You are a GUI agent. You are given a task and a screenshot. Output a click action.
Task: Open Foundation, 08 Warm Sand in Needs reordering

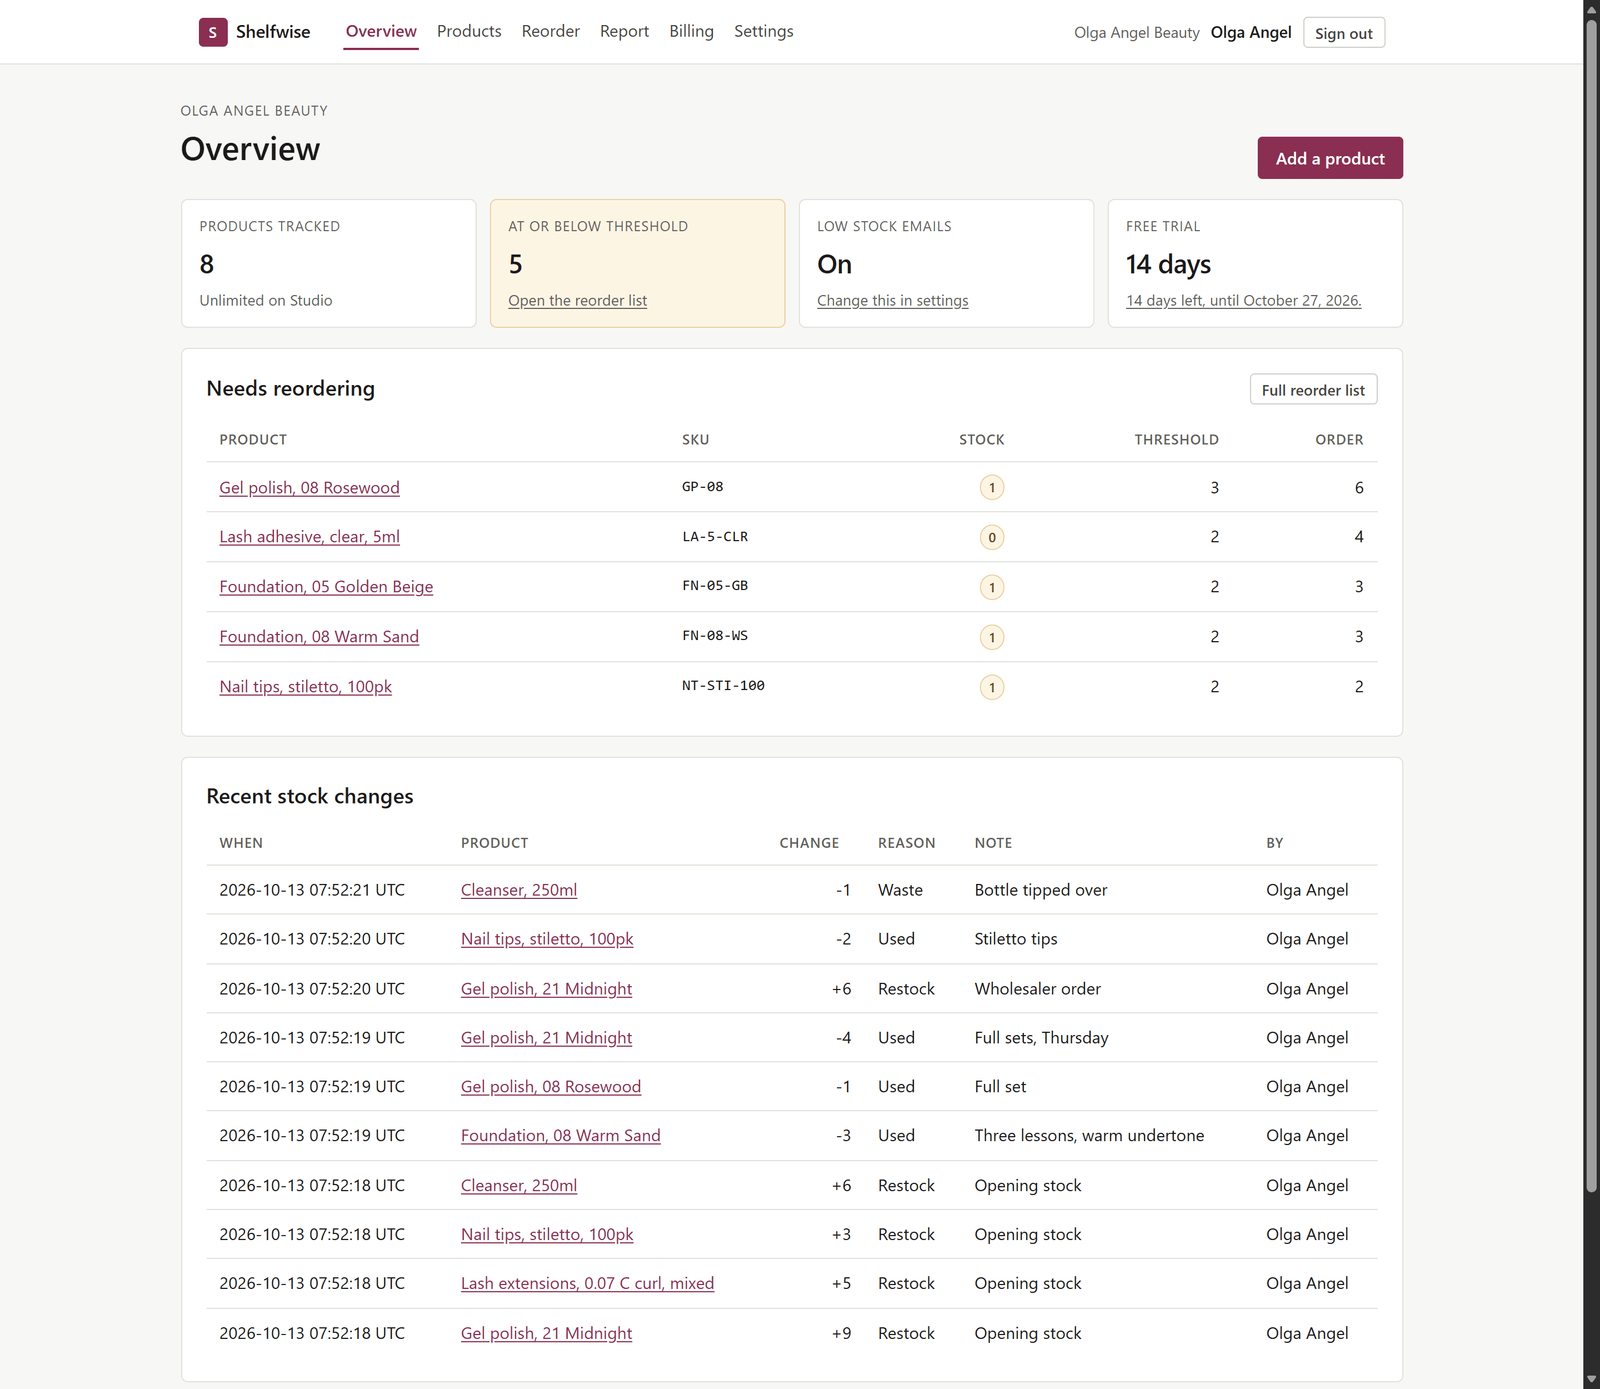pos(319,636)
